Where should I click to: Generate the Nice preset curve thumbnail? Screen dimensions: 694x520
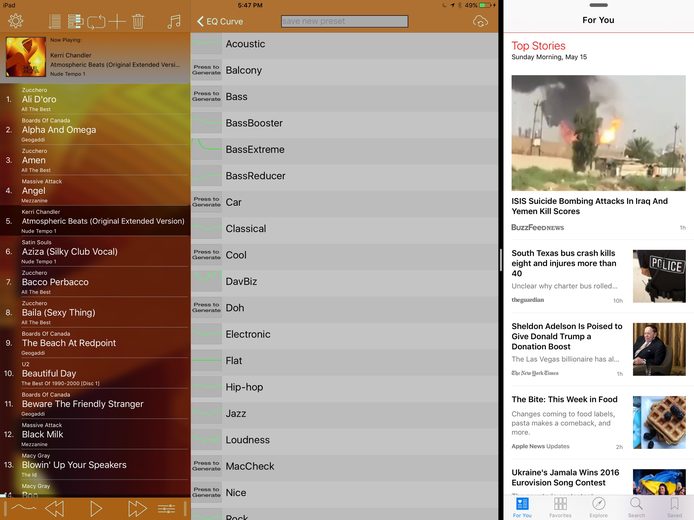pyautogui.click(x=206, y=492)
